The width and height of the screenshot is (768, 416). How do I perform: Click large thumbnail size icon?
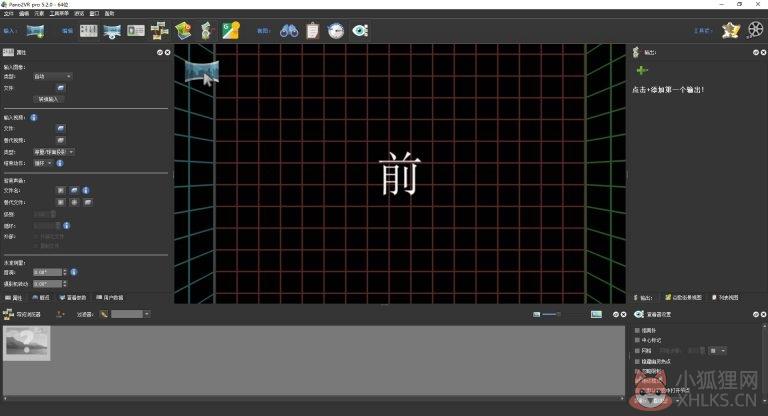point(596,314)
